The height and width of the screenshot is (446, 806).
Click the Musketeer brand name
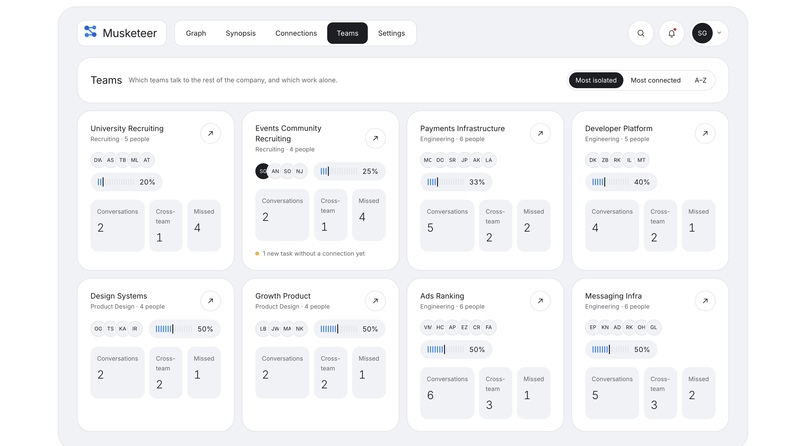click(x=130, y=33)
